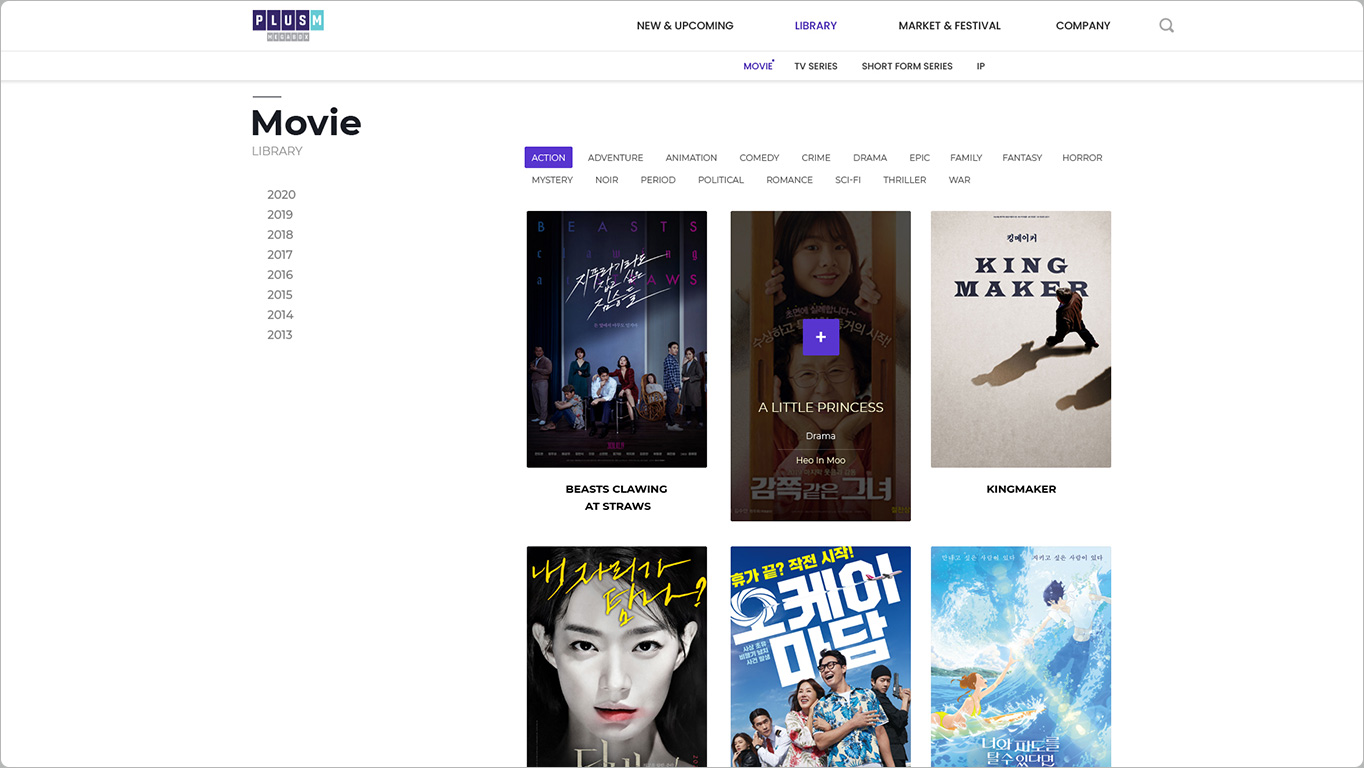Open the Kingmaker poster
Viewport: 1364px width, 768px height.
tap(1021, 339)
